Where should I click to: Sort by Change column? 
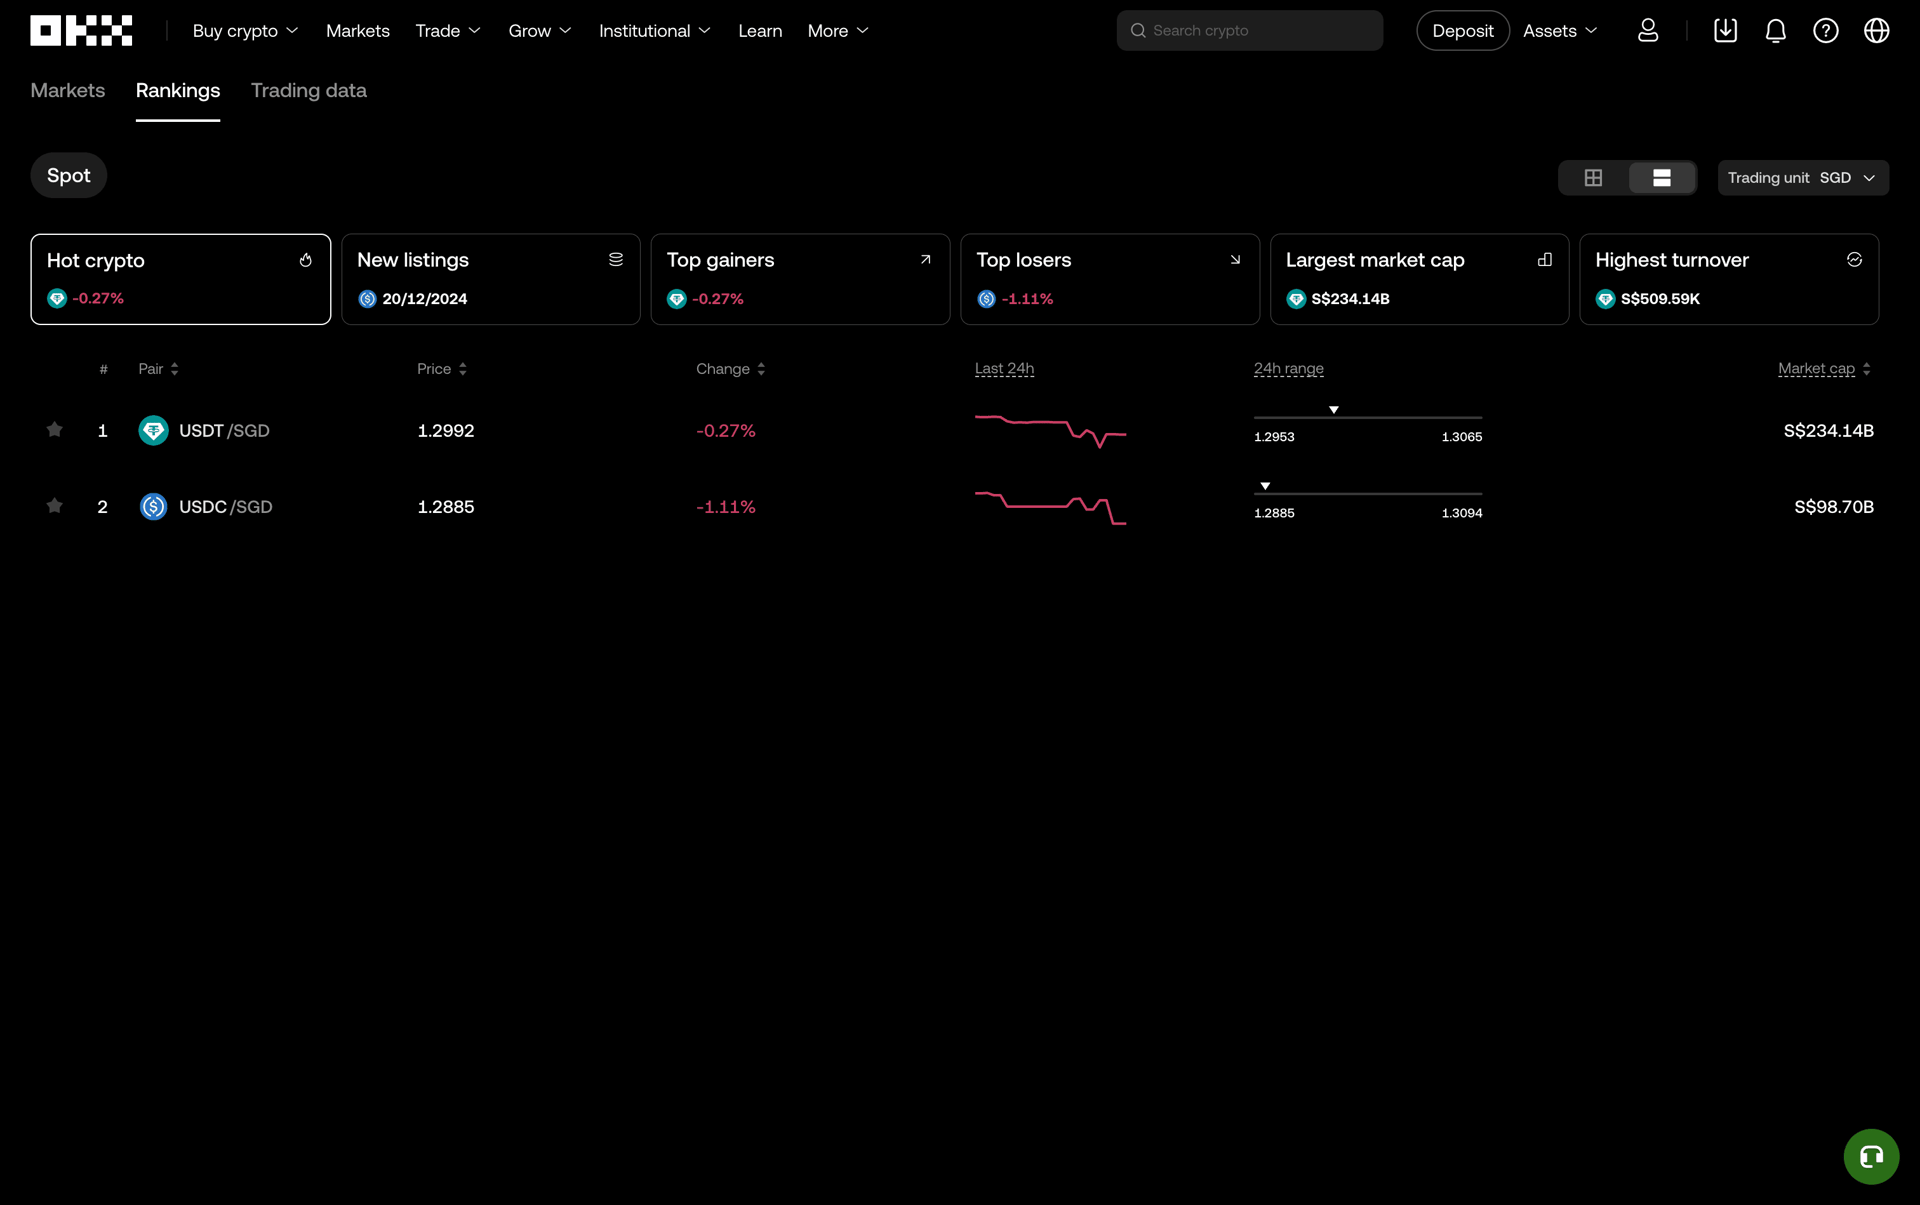(x=731, y=369)
